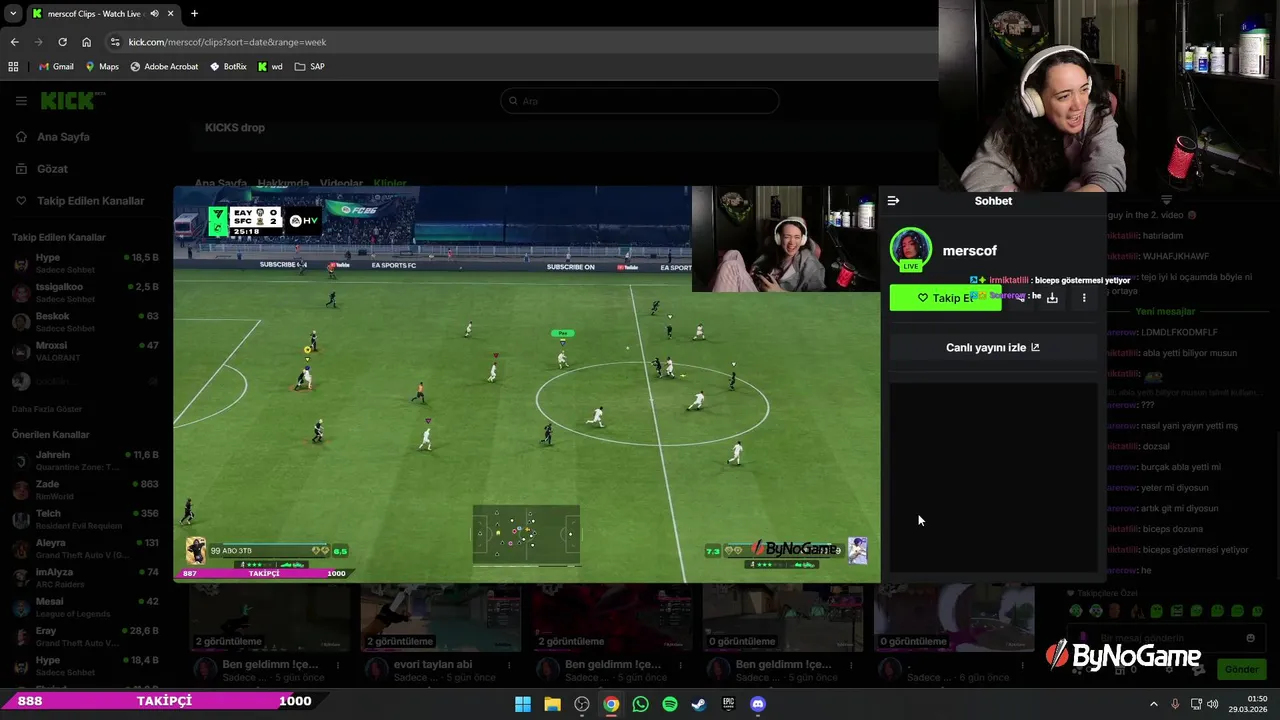
Task: Mute the merscof Clips tab audio
Action: tap(155, 14)
